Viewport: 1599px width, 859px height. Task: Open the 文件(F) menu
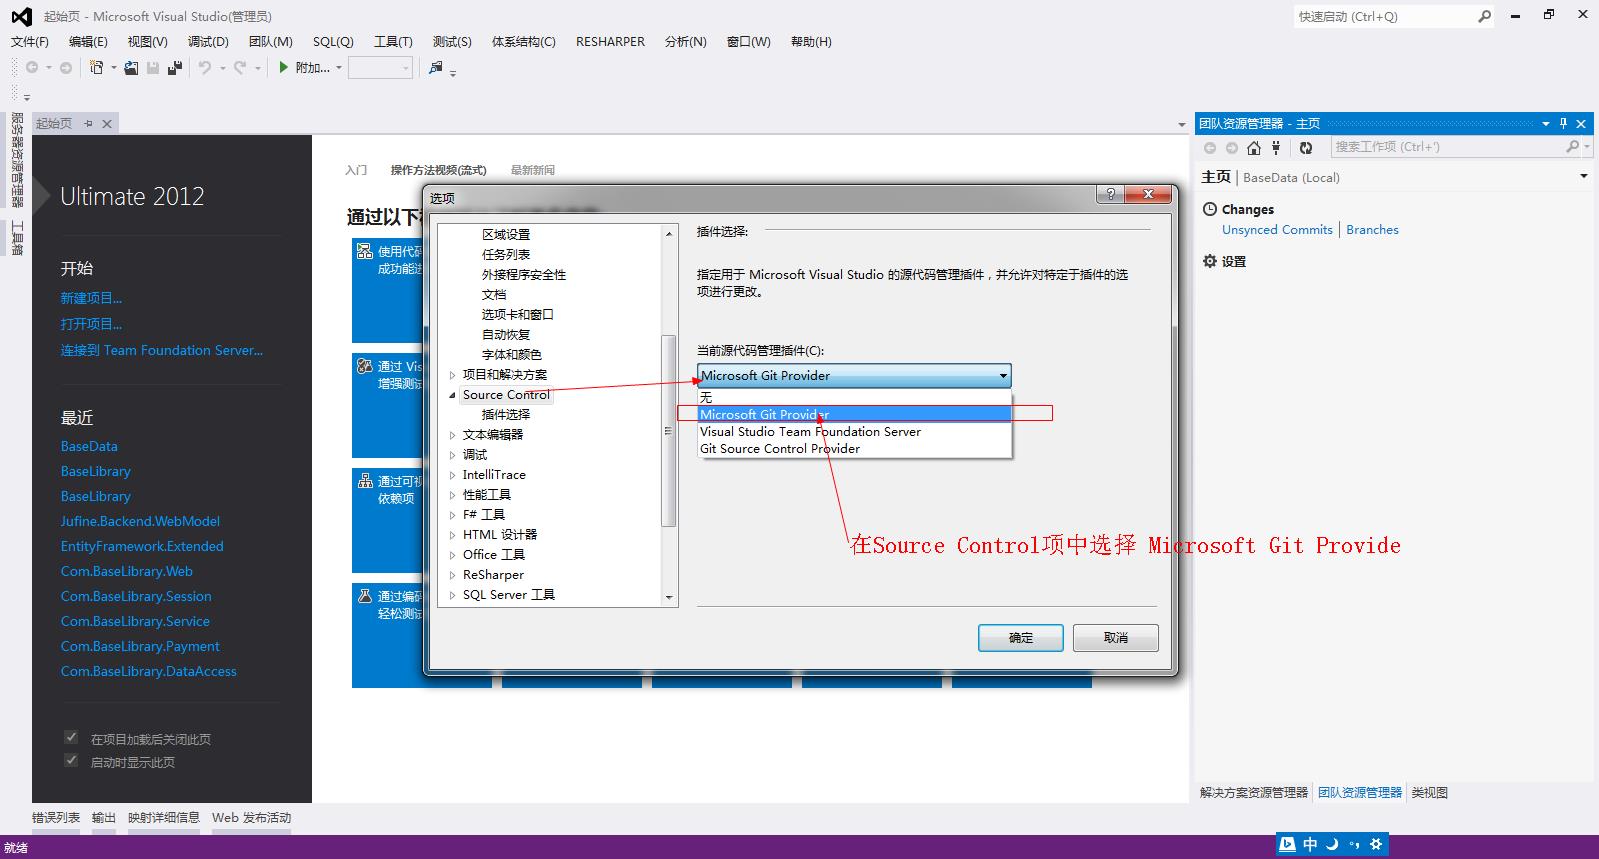tap(30, 42)
